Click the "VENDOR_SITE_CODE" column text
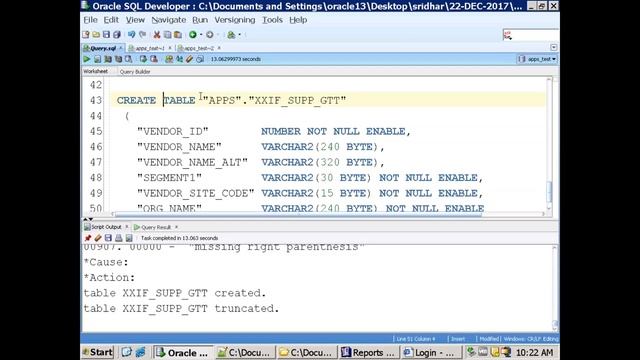 coord(196,193)
